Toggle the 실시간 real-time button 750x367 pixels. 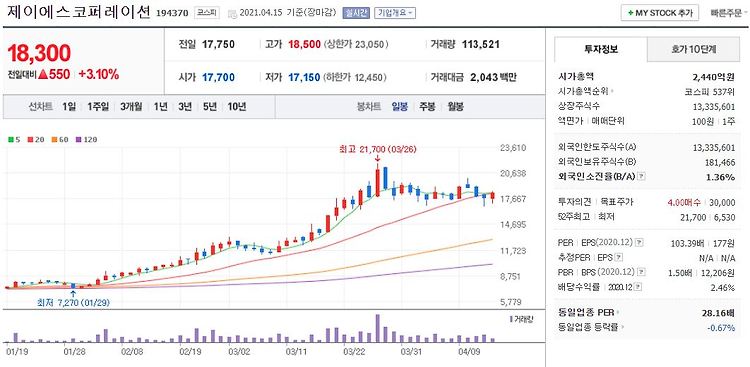(356, 13)
